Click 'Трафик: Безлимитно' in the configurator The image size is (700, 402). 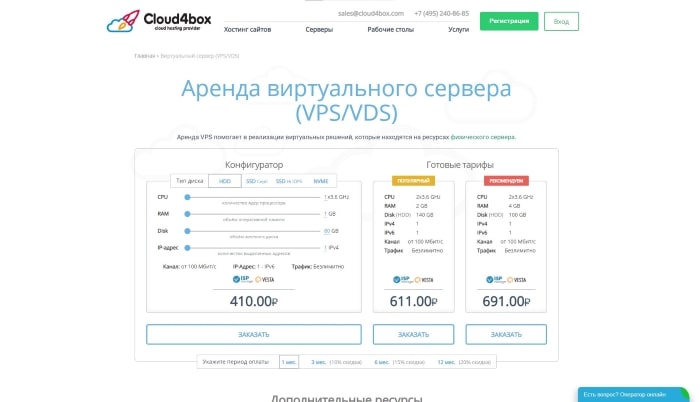(x=318, y=267)
